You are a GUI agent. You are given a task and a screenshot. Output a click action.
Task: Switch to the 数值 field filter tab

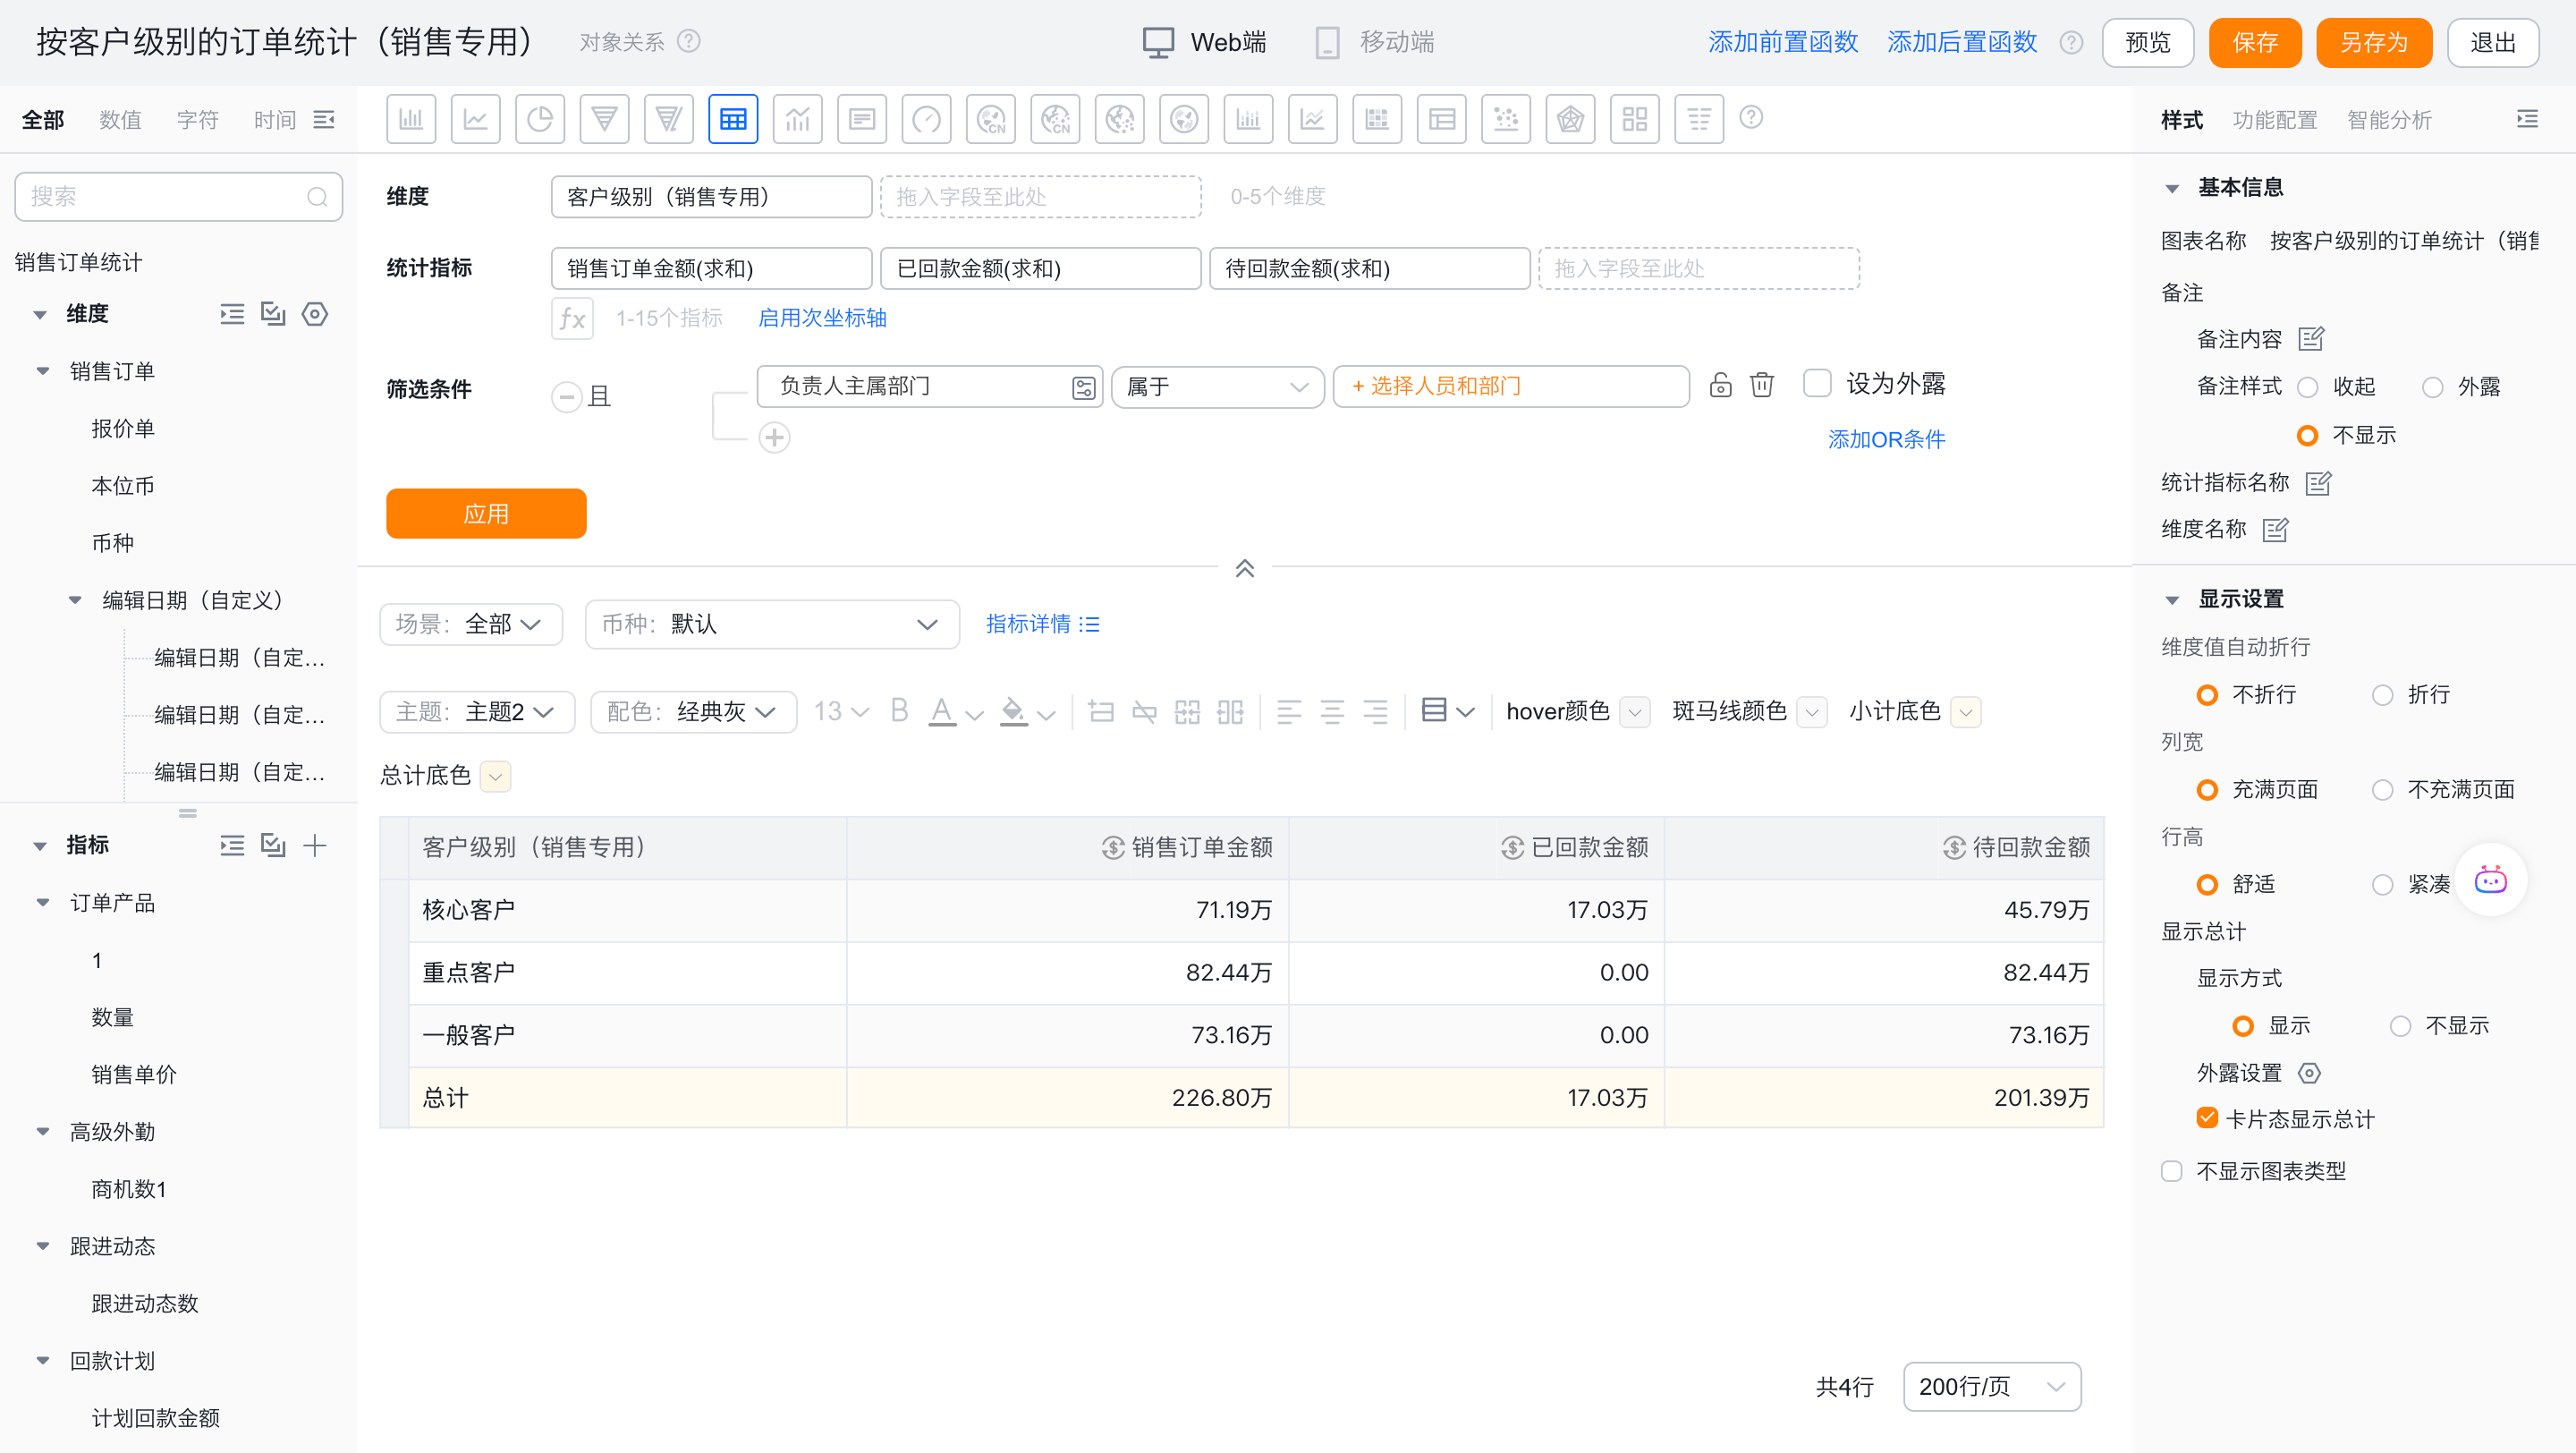120,120
